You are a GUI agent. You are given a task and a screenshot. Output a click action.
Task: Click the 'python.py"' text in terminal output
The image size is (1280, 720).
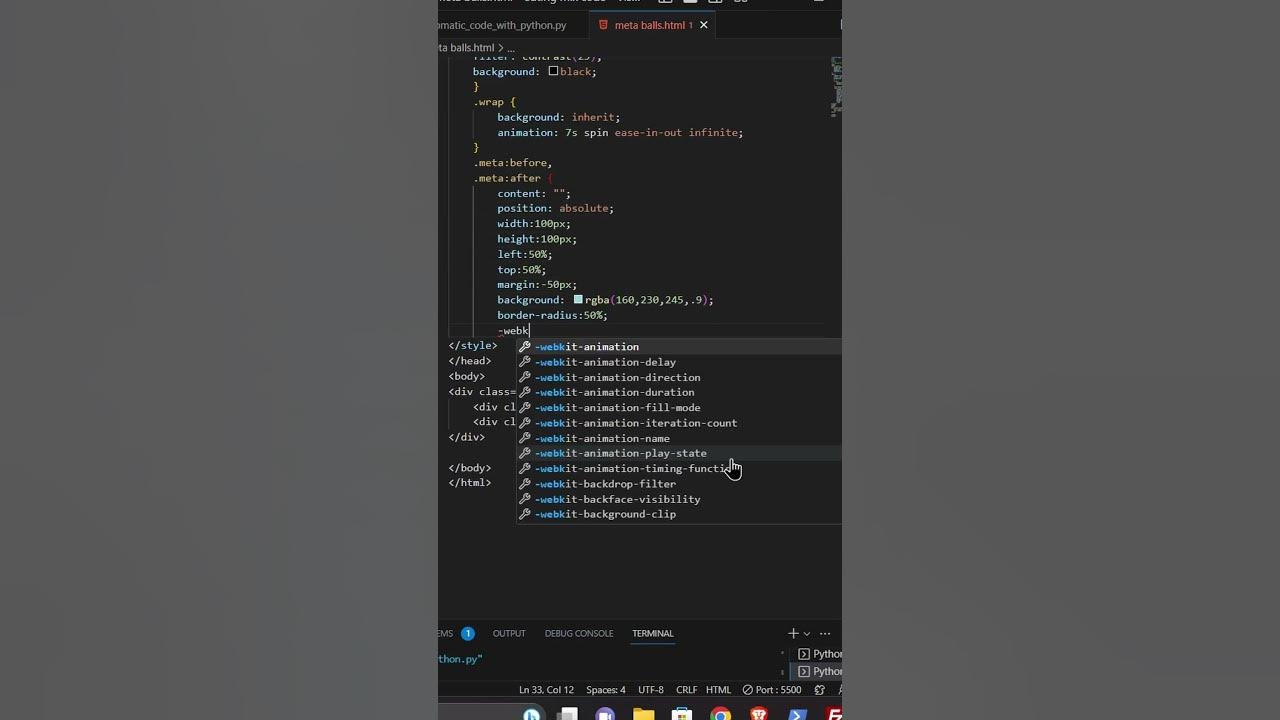coord(460,659)
